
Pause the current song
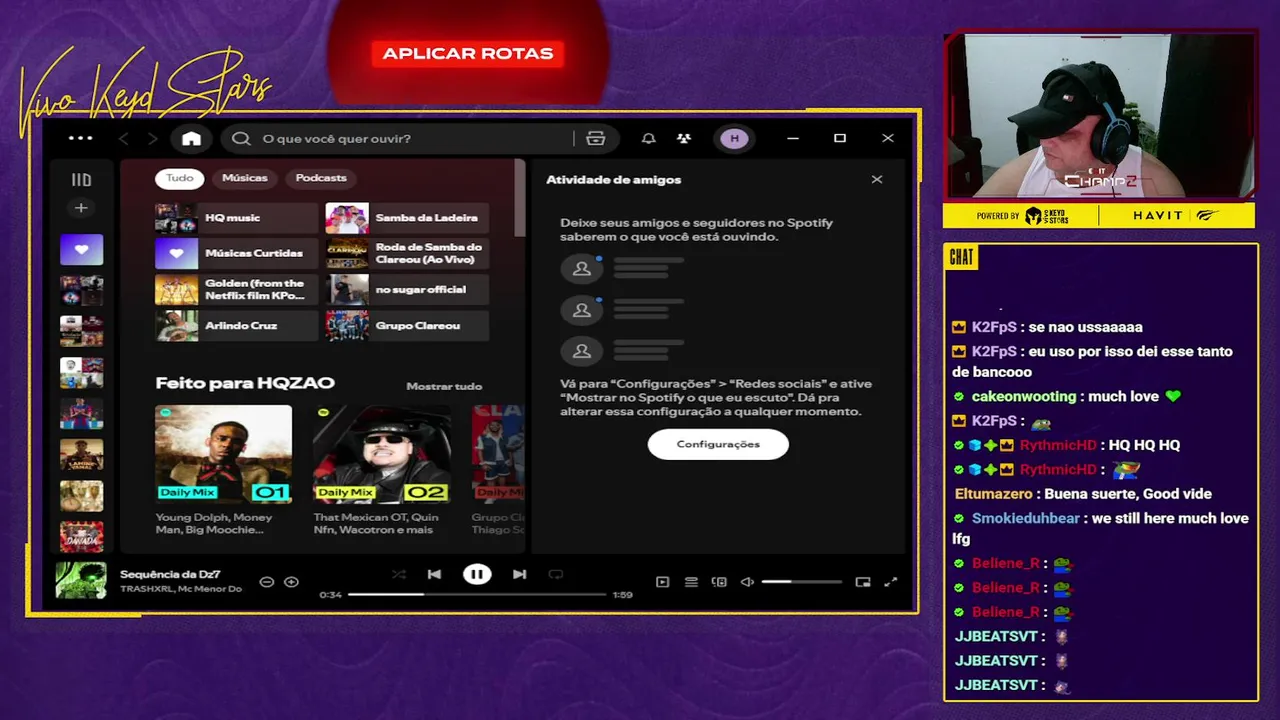477,574
